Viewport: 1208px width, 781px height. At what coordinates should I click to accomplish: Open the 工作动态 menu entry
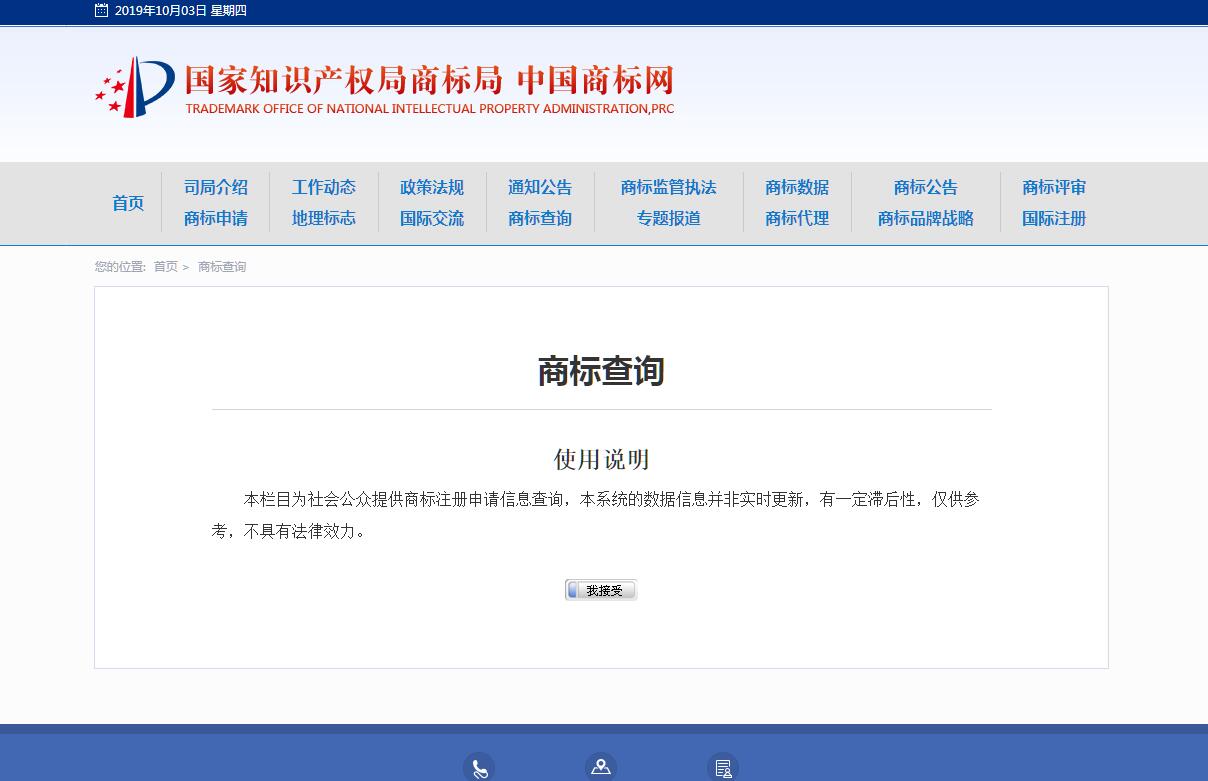[x=324, y=187]
